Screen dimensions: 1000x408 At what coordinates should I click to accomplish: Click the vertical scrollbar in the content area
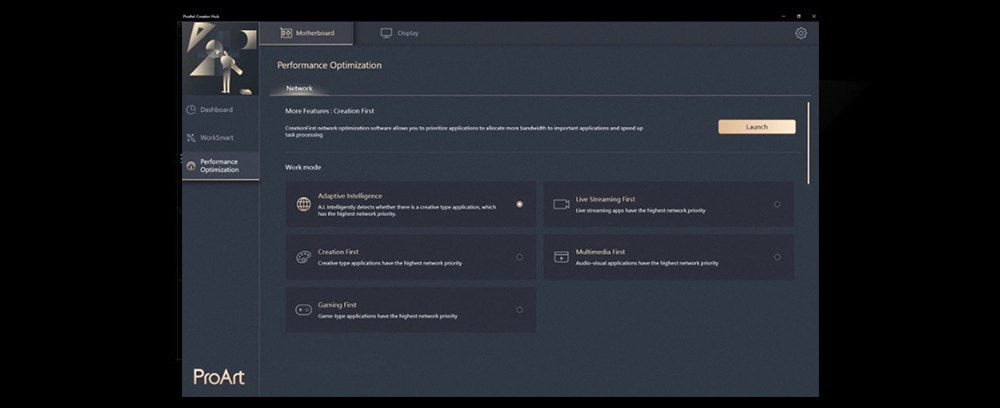click(809, 143)
